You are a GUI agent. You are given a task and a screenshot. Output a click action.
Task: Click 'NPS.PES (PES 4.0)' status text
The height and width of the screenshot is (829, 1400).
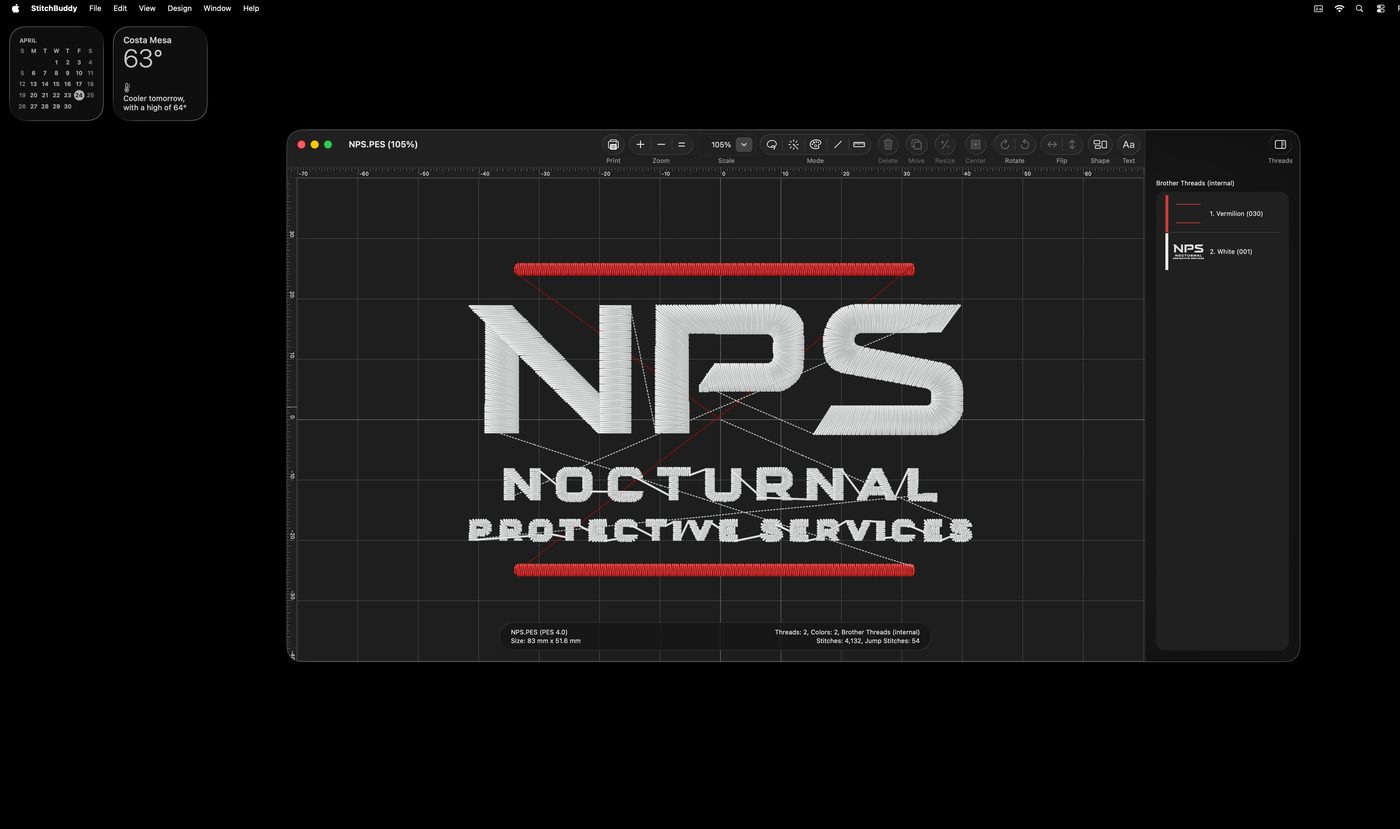coord(539,632)
